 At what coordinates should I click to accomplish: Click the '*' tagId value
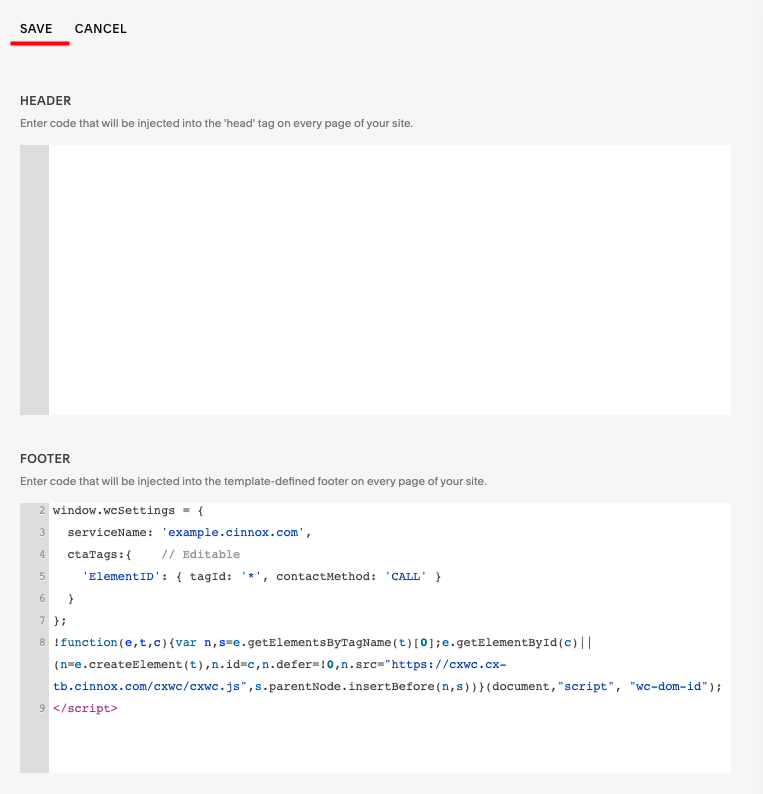251,577
